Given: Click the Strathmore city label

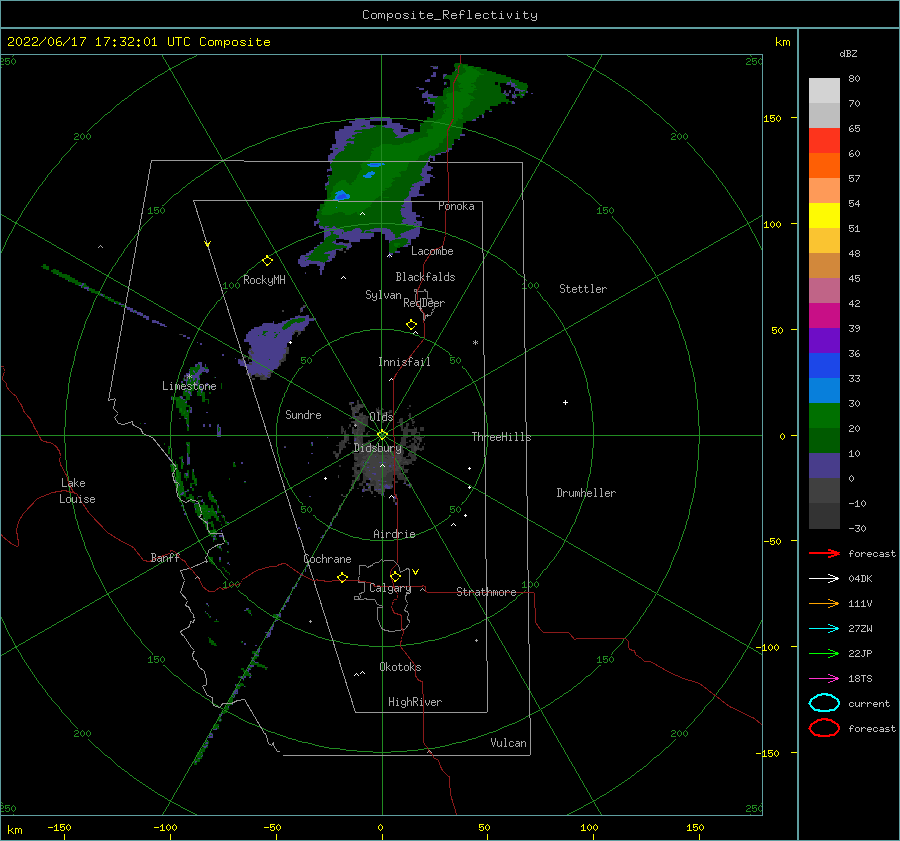Looking at the screenshot, I should [x=486, y=592].
